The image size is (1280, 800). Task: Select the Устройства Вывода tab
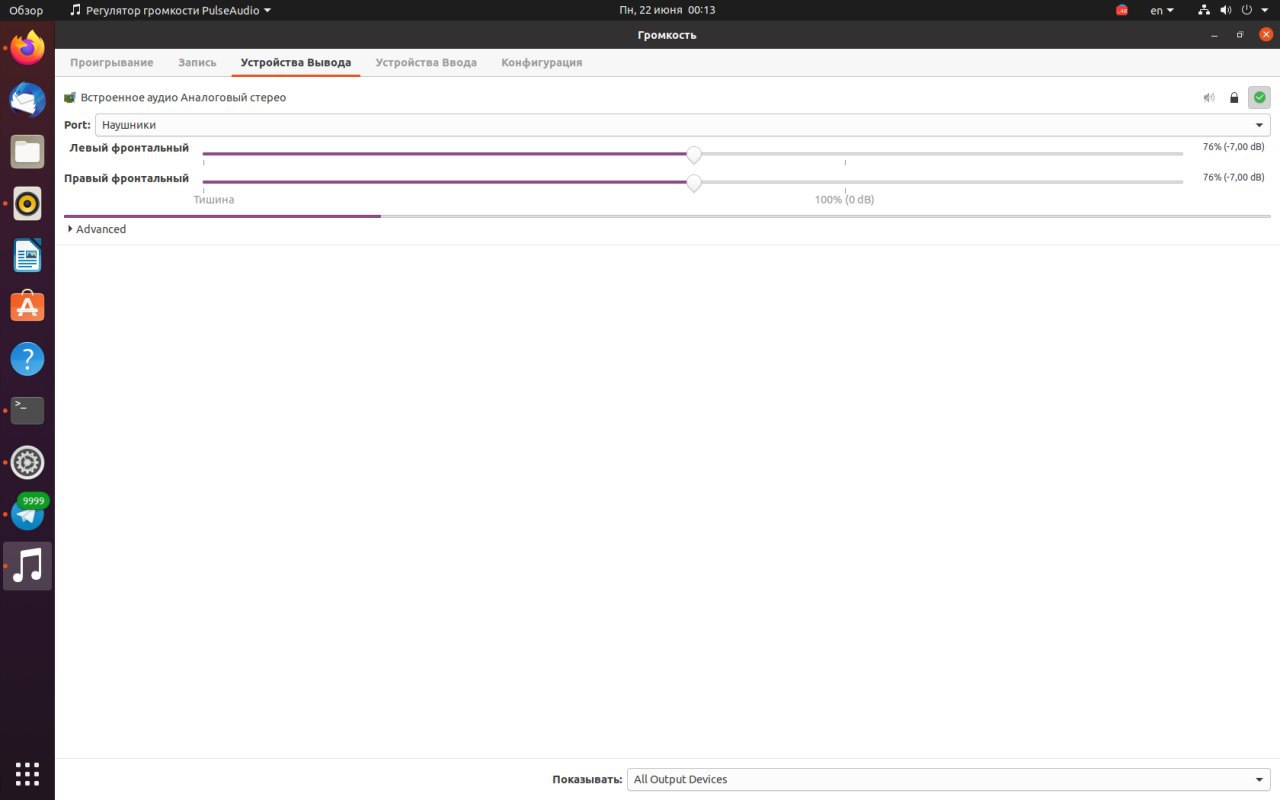[x=296, y=62]
